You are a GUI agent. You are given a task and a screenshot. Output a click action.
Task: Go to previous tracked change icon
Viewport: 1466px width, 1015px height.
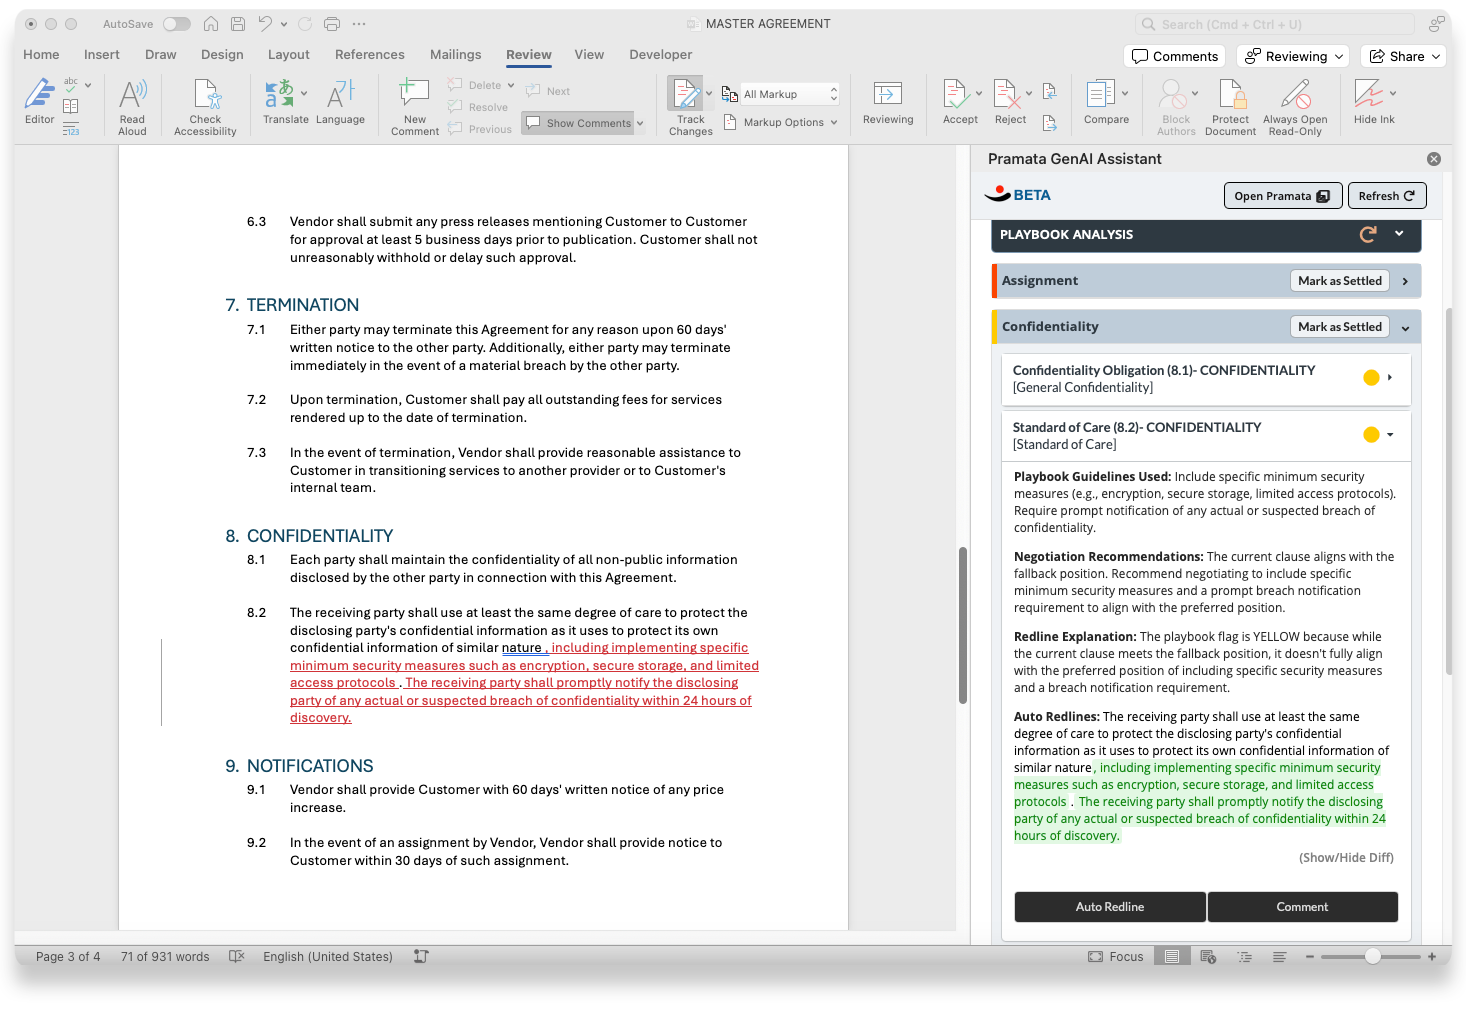[x=1050, y=92]
